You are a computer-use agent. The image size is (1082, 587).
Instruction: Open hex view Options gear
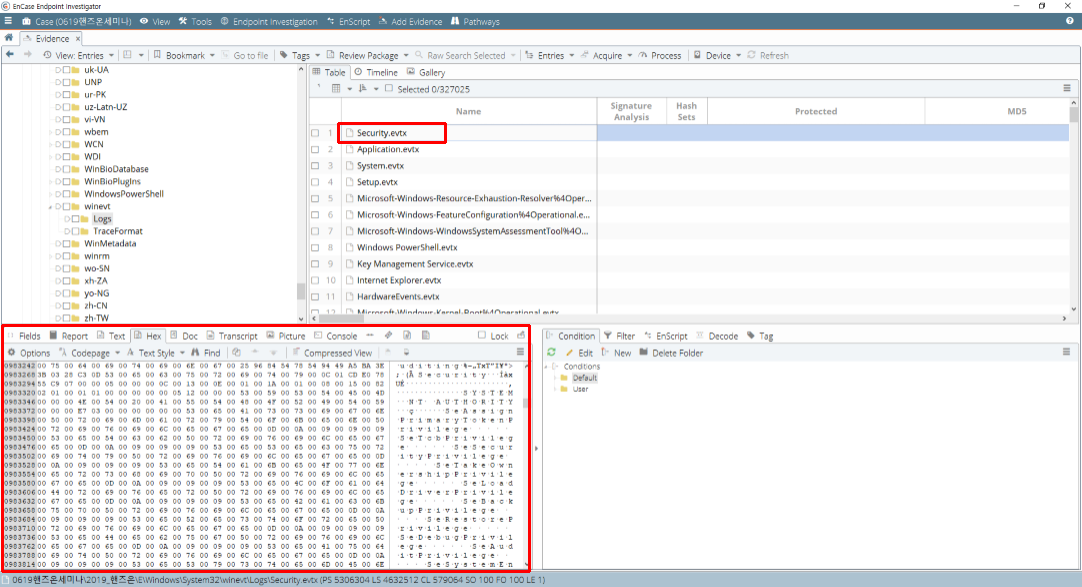tap(29, 352)
